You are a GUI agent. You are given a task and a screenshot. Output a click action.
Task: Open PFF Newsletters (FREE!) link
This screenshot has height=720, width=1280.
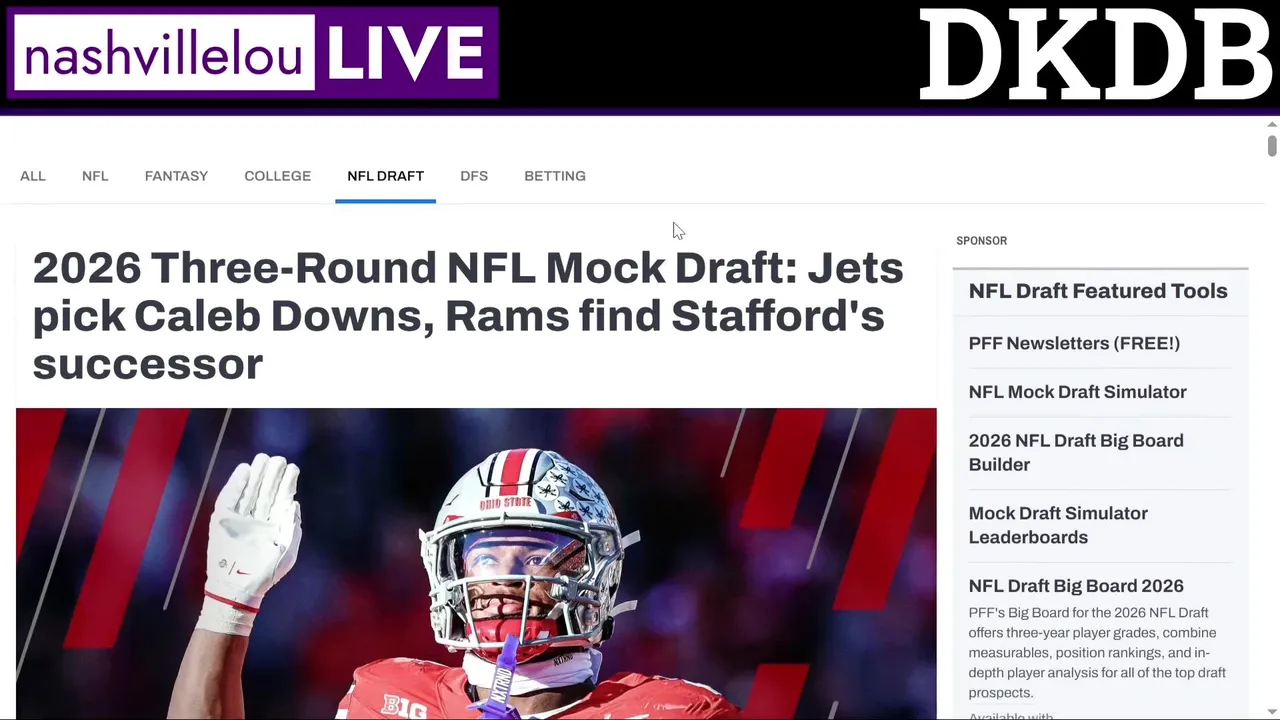1074,343
